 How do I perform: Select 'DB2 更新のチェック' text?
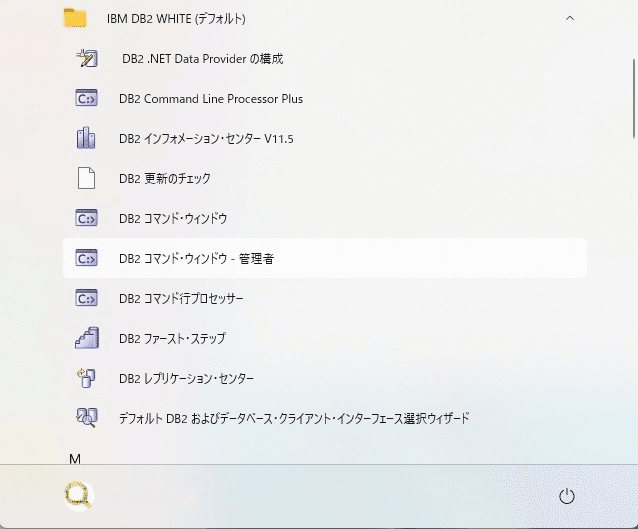[x=165, y=178]
